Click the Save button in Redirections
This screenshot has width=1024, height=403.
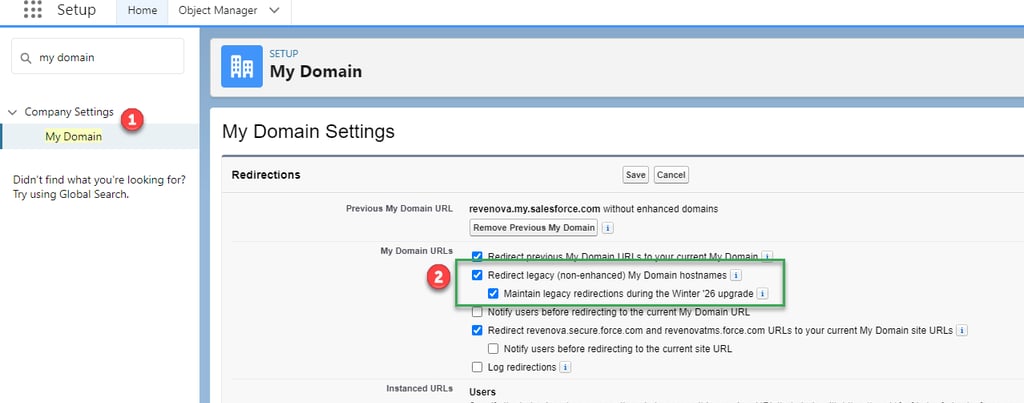pos(635,175)
